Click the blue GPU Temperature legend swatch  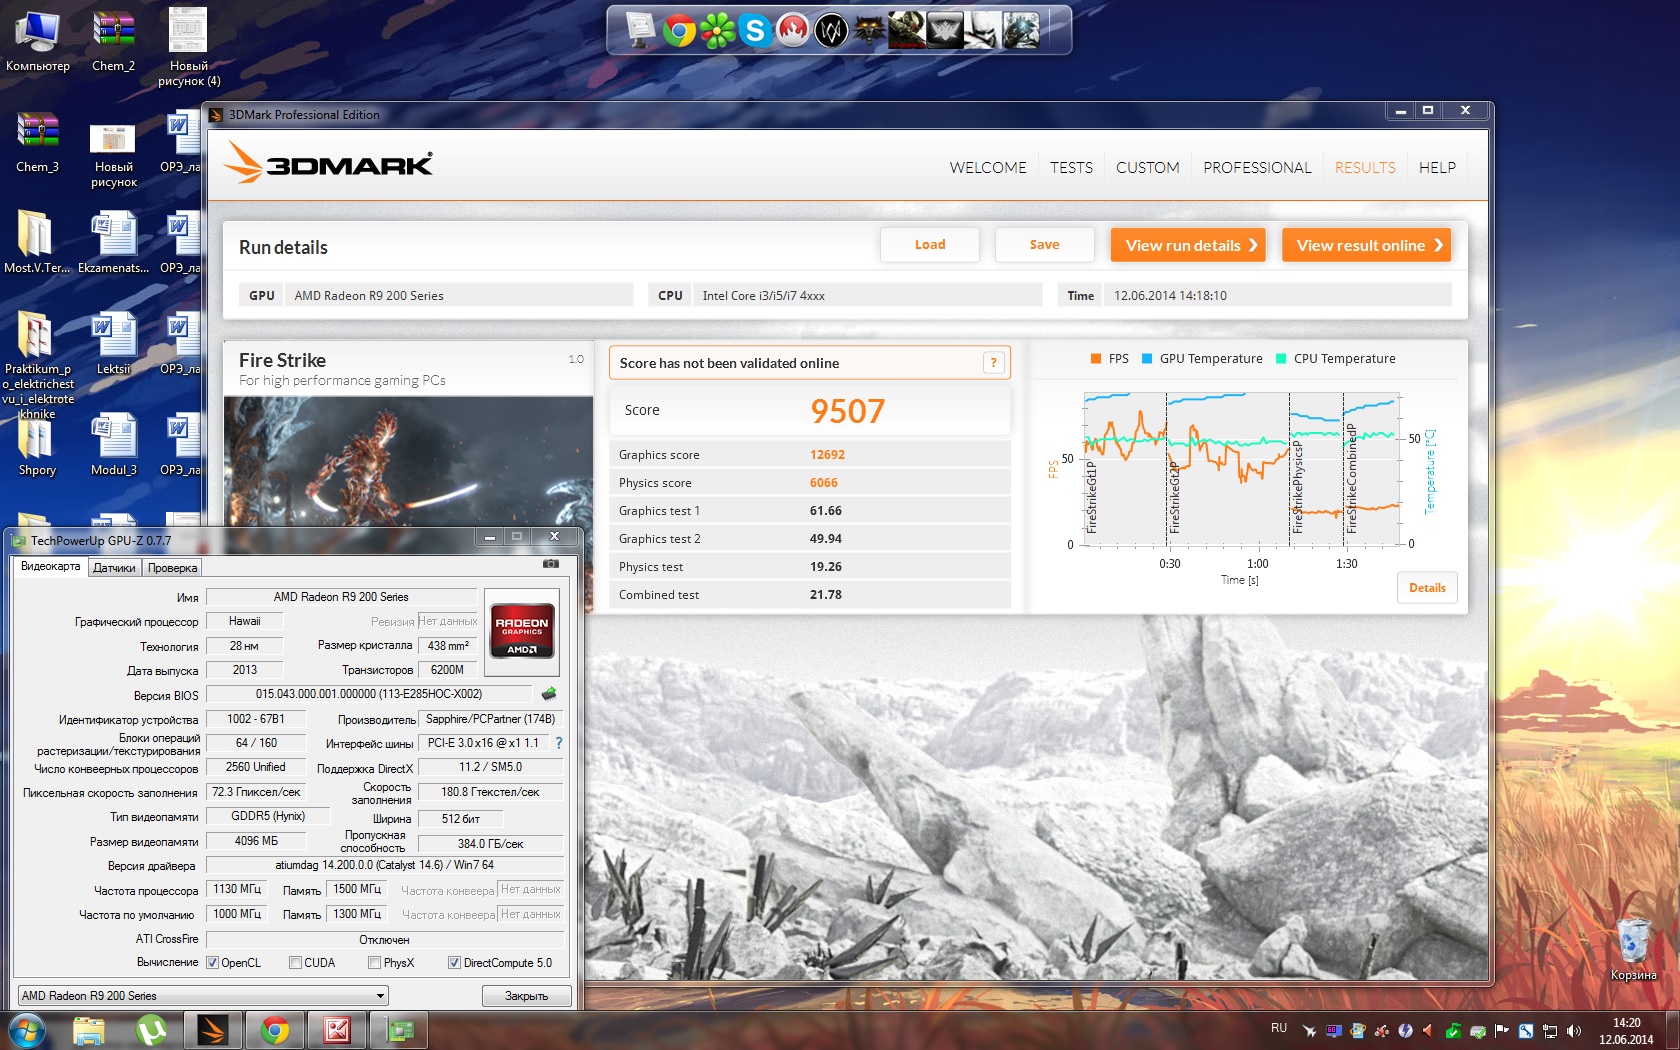click(1147, 359)
